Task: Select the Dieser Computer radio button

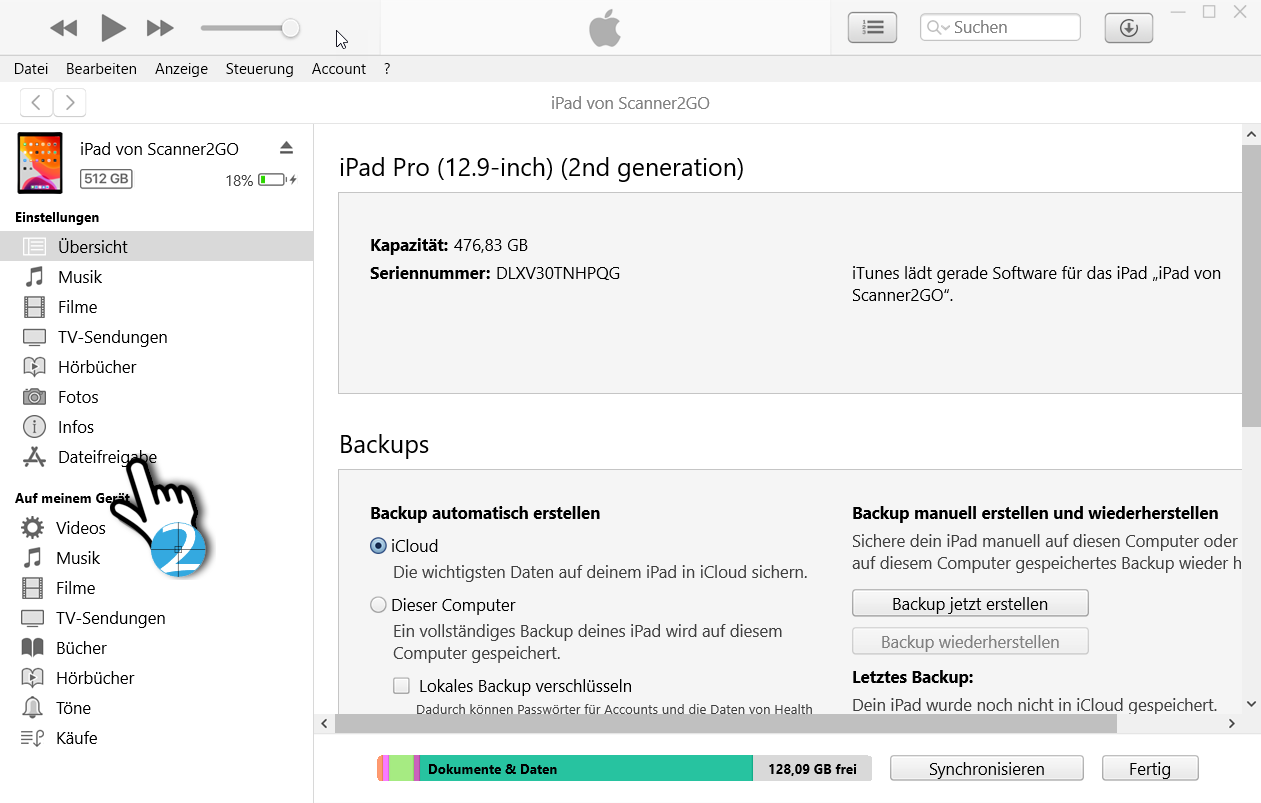Action: (x=378, y=605)
